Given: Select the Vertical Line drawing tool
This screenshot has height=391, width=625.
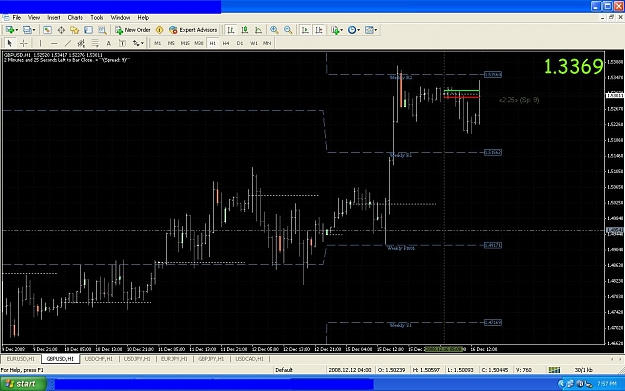Looking at the screenshot, I should (x=40, y=43).
